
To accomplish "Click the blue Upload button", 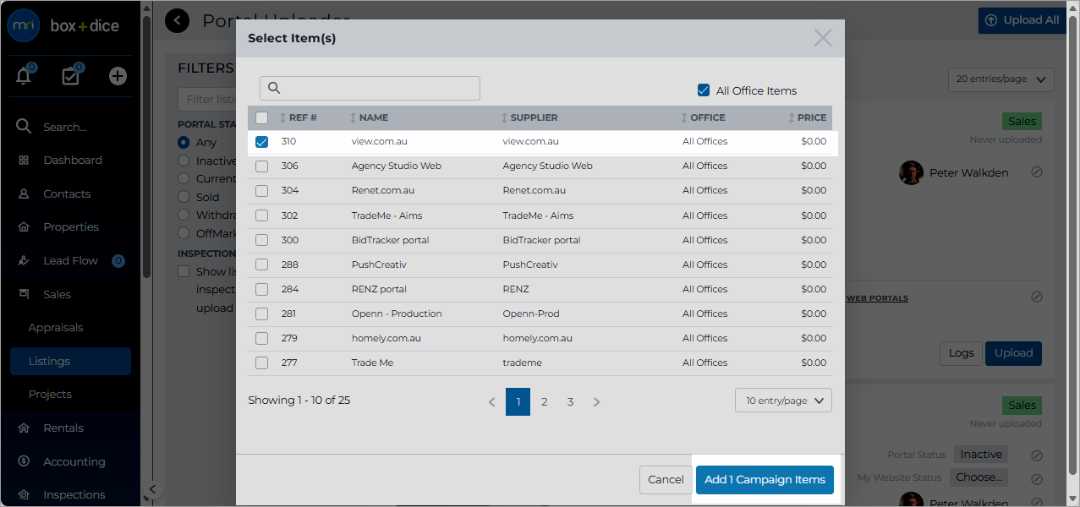I will coord(1013,353).
